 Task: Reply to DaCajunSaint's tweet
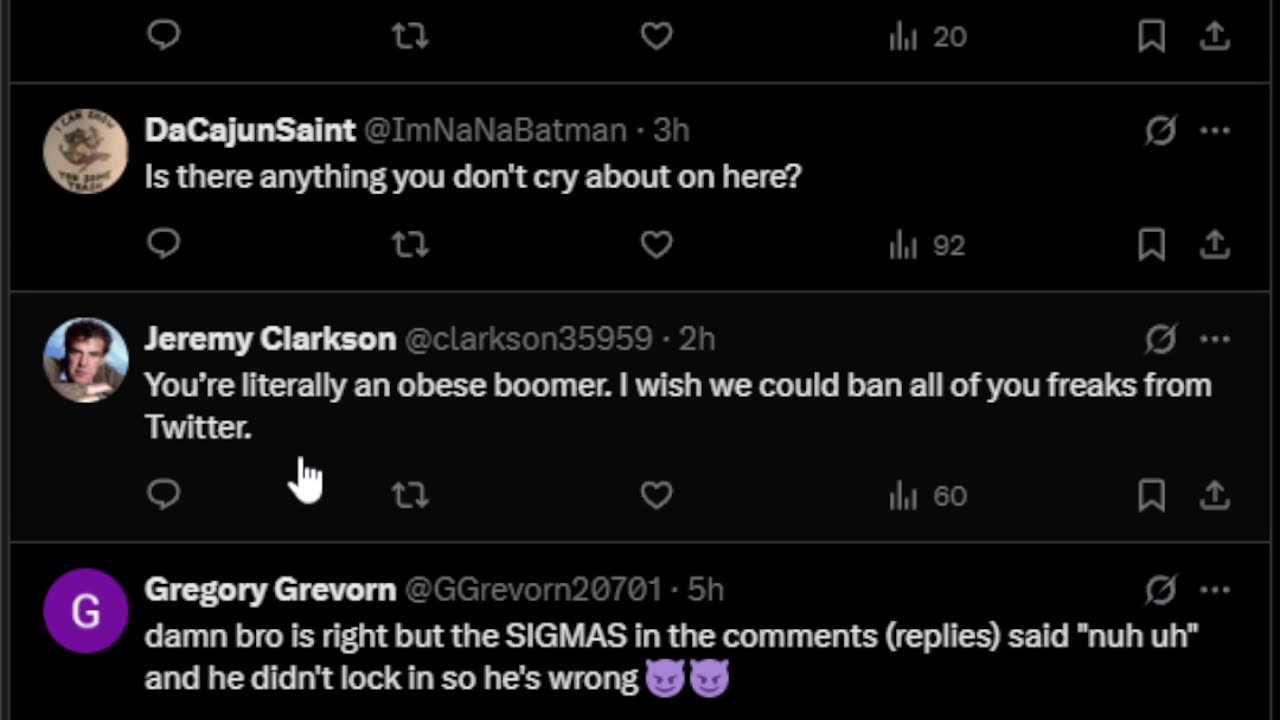163,244
